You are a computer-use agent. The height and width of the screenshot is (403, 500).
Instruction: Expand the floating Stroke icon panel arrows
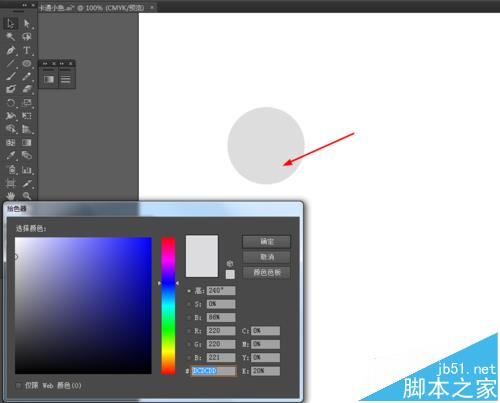[x=62, y=63]
